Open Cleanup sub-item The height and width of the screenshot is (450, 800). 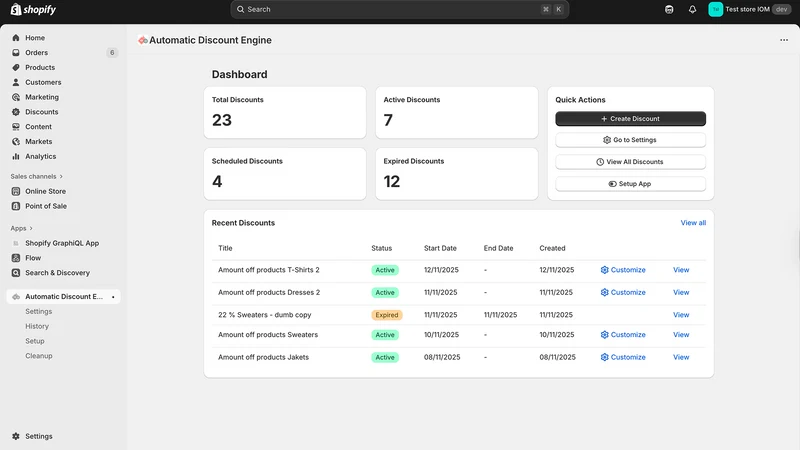pyautogui.click(x=39, y=356)
